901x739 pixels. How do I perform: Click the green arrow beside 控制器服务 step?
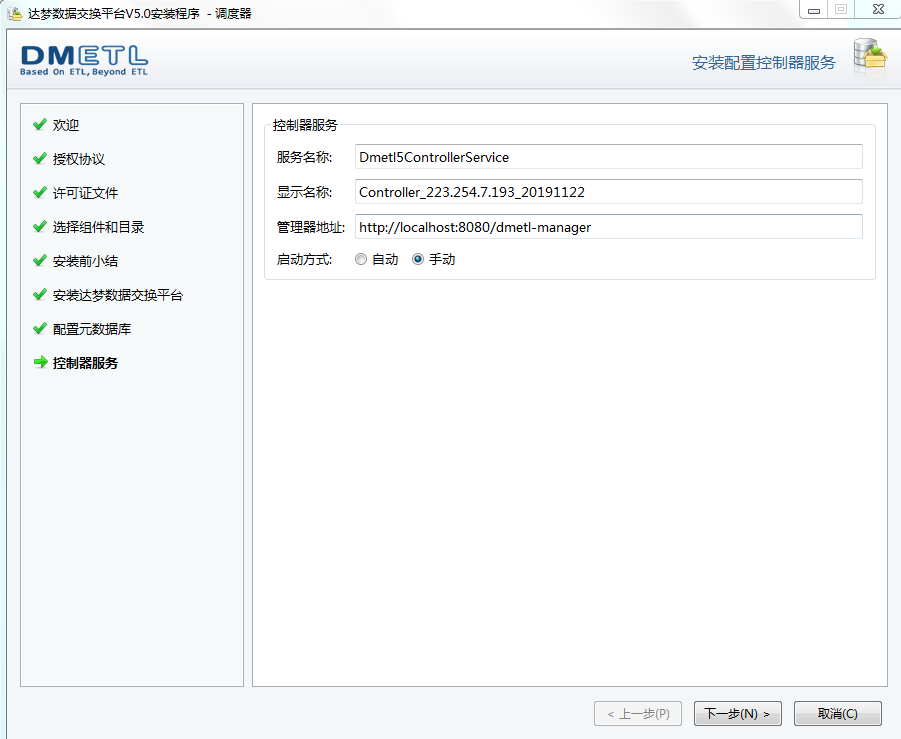coord(40,362)
